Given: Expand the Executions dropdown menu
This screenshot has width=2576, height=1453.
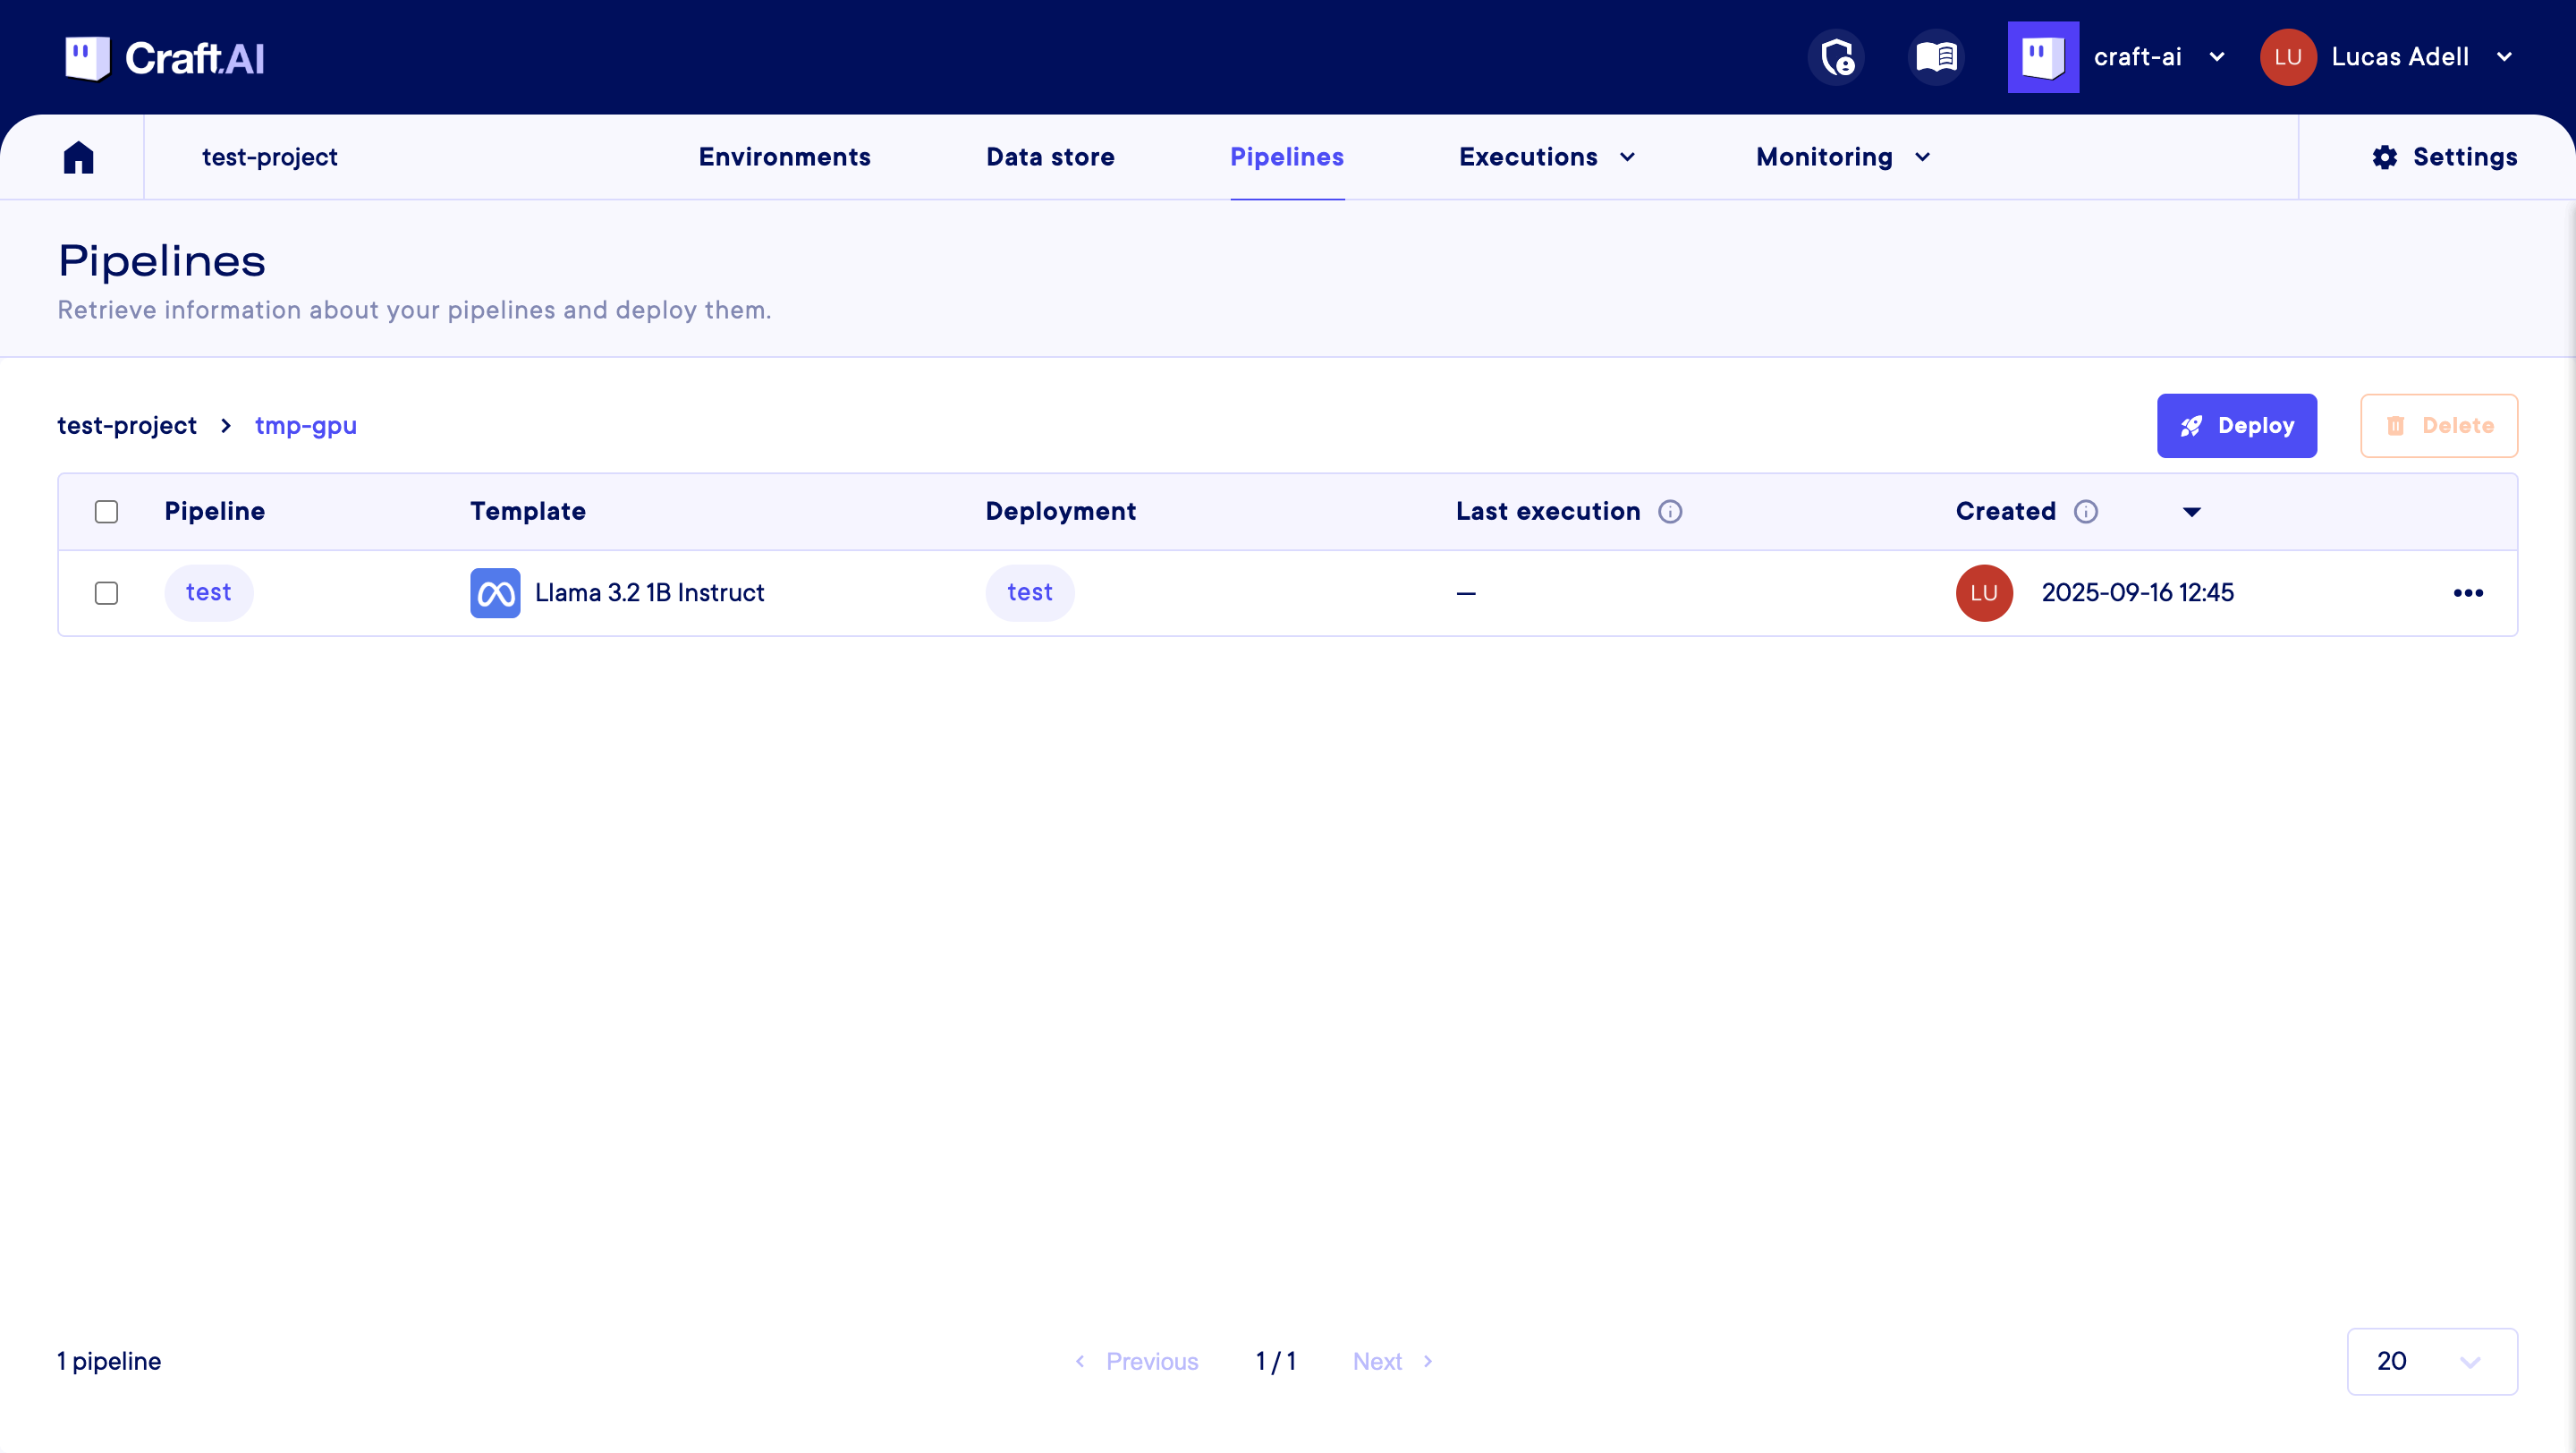Looking at the screenshot, I should pos(1546,157).
